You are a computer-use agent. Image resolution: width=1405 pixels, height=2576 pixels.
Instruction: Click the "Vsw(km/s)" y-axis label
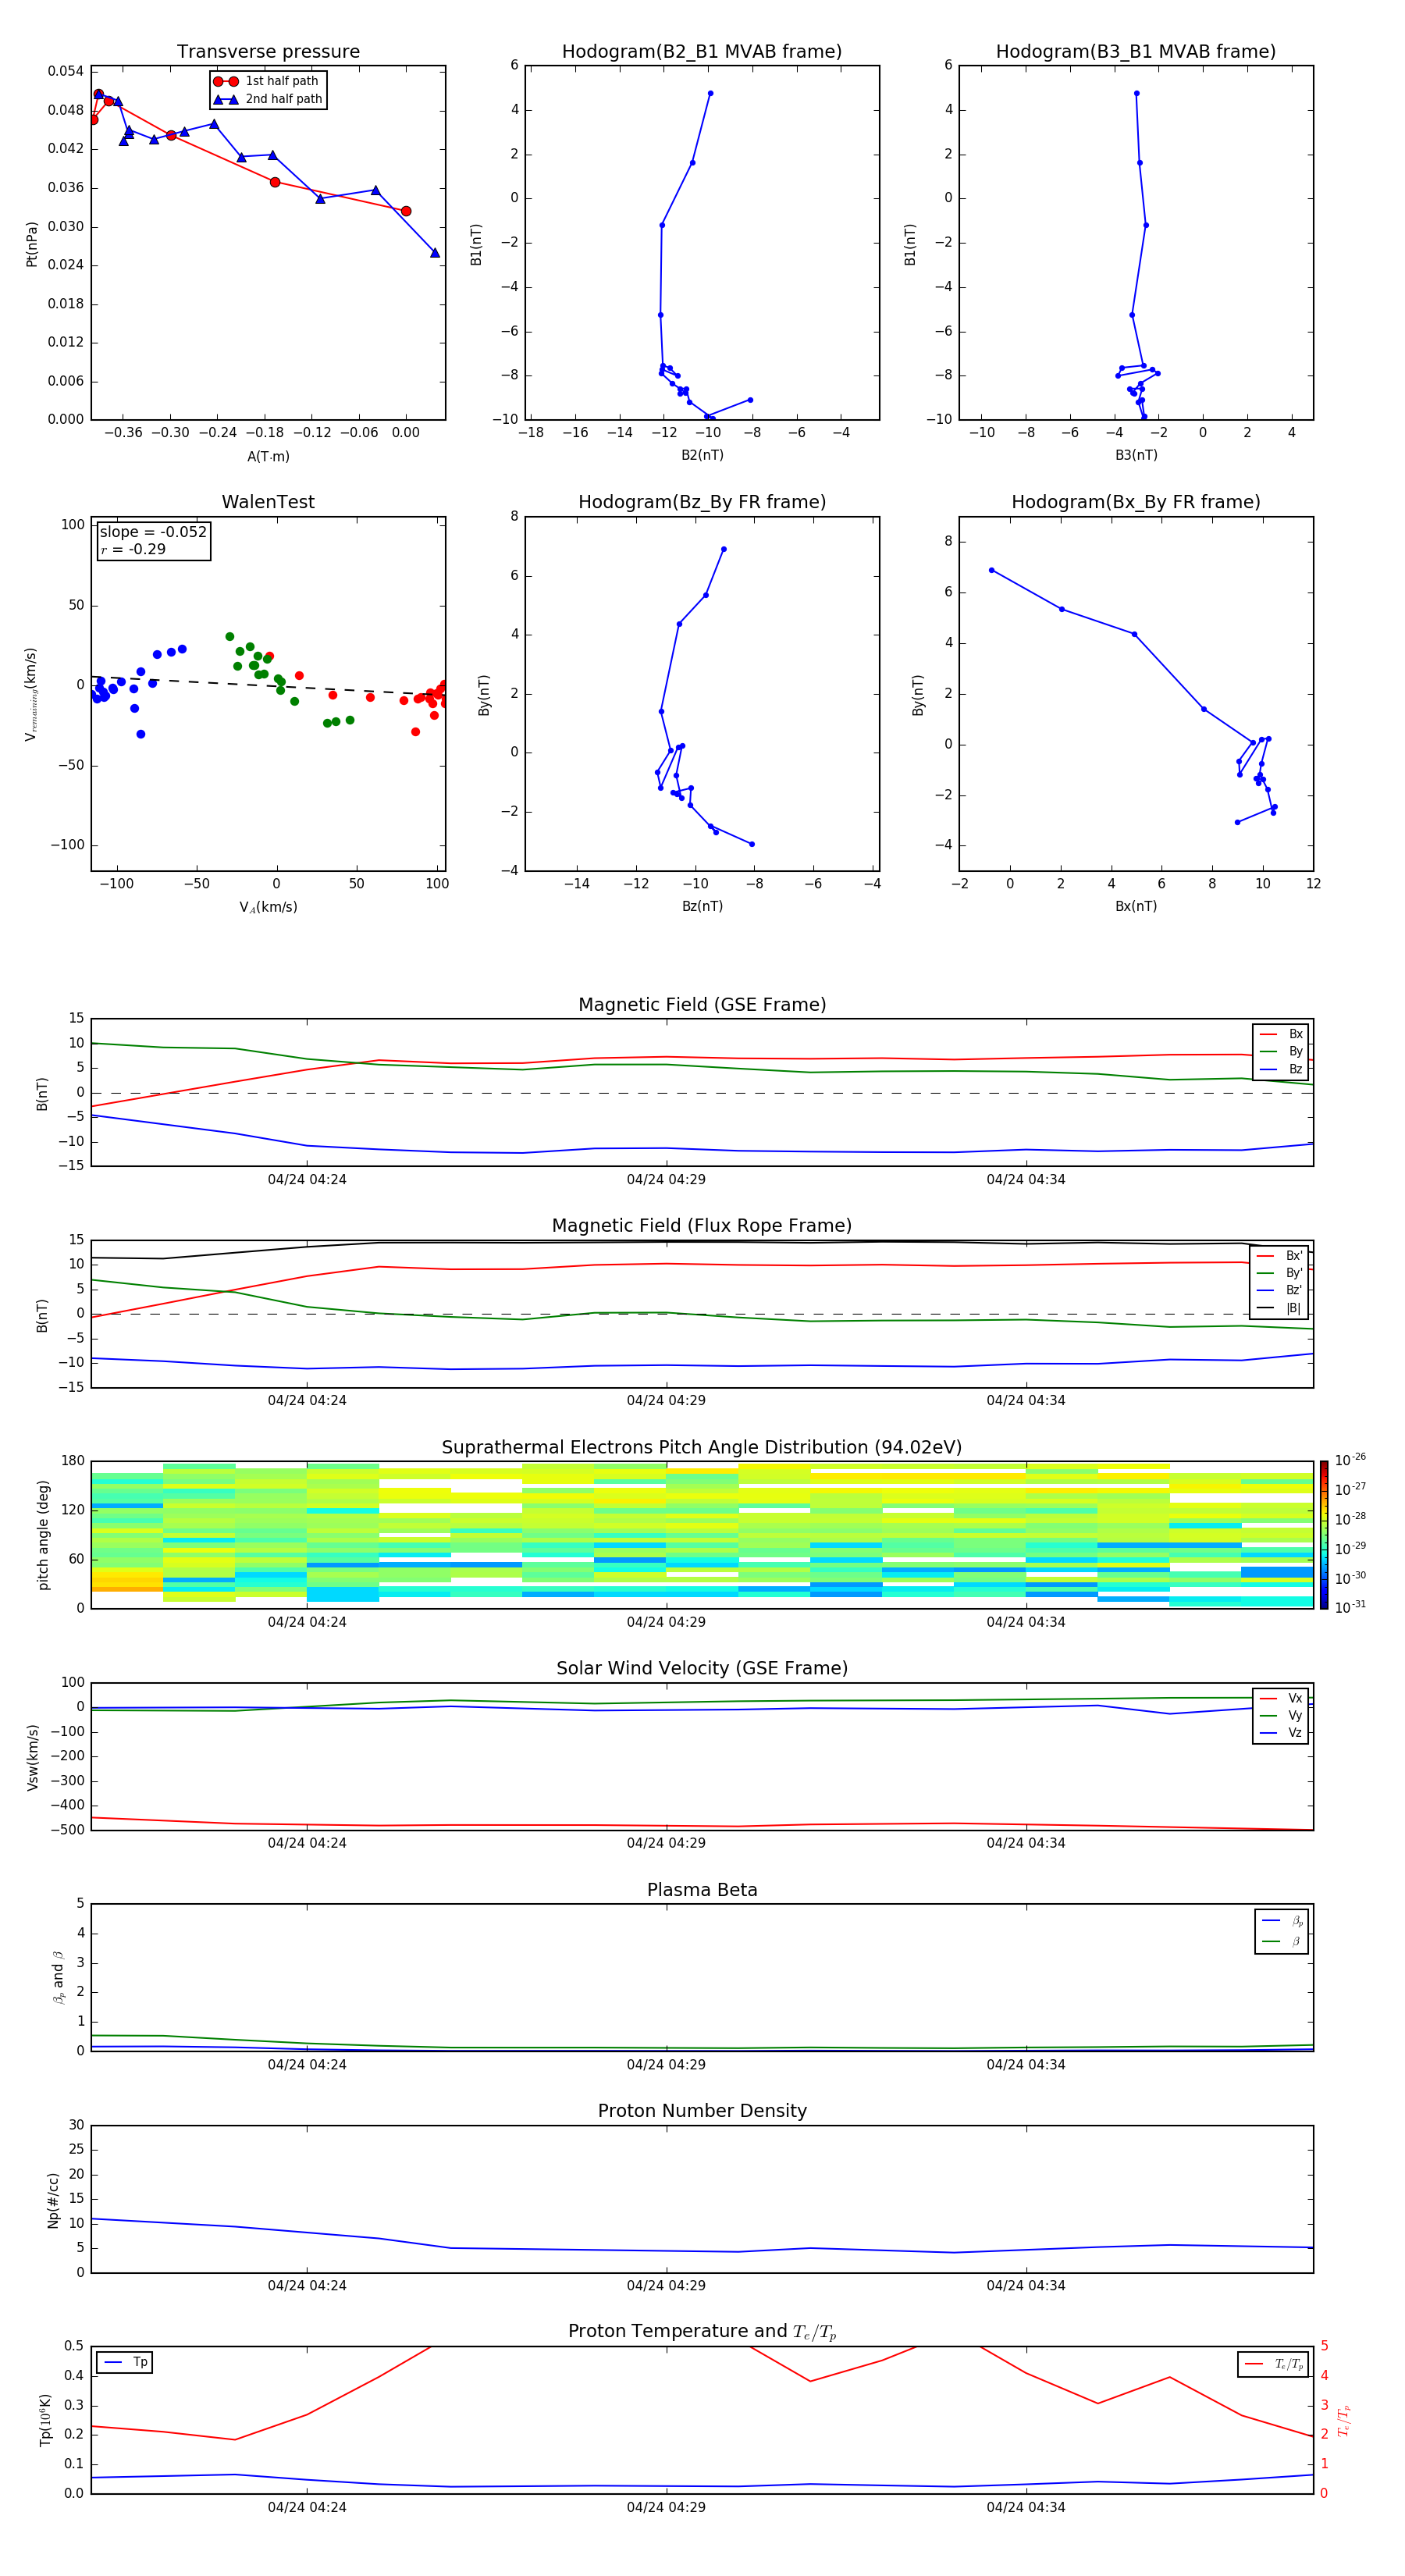32,1756
